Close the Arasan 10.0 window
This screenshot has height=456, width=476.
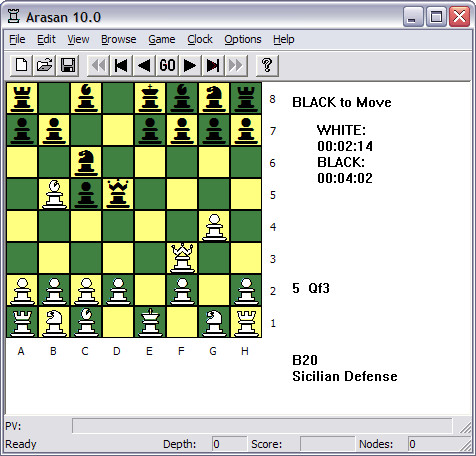pos(459,16)
